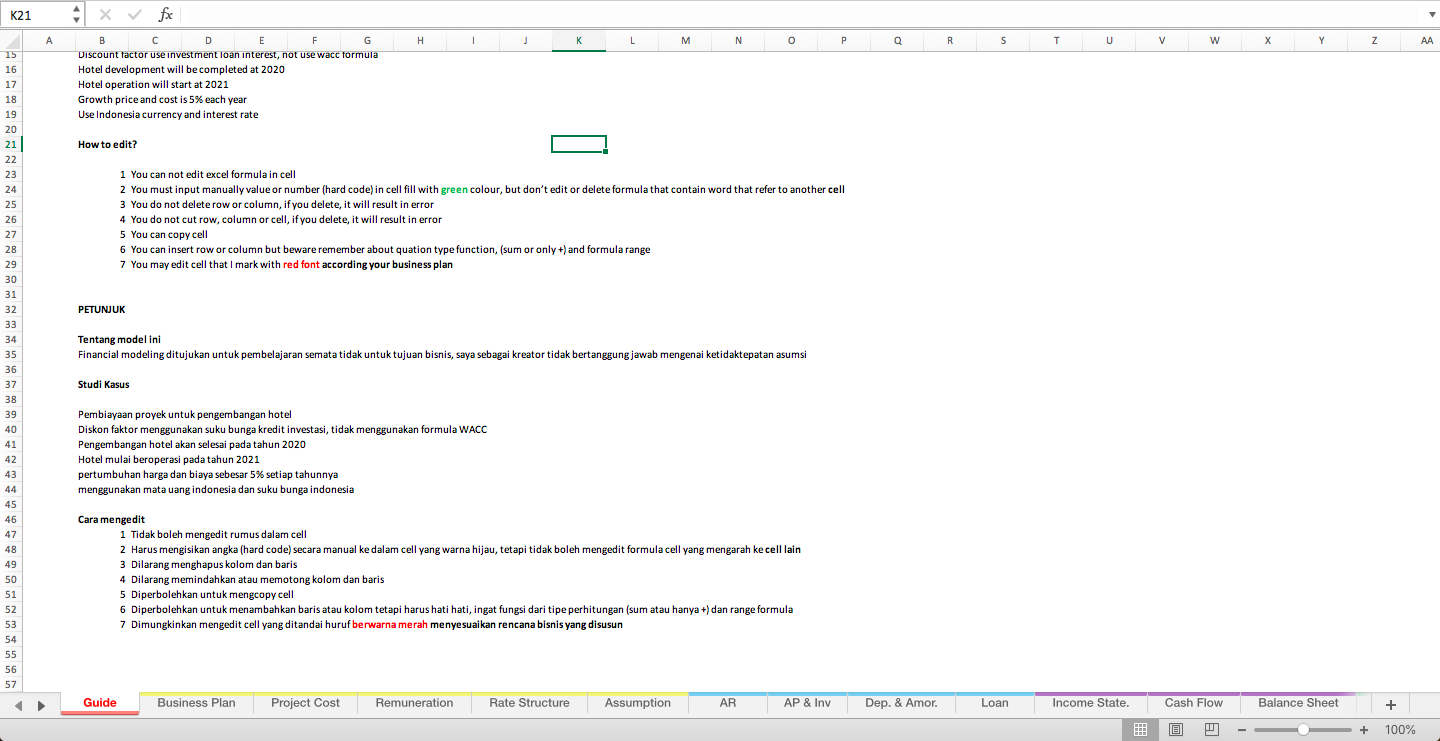Viewport: 1440px width, 741px height.
Task: Select column AA header
Action: pos(1426,40)
